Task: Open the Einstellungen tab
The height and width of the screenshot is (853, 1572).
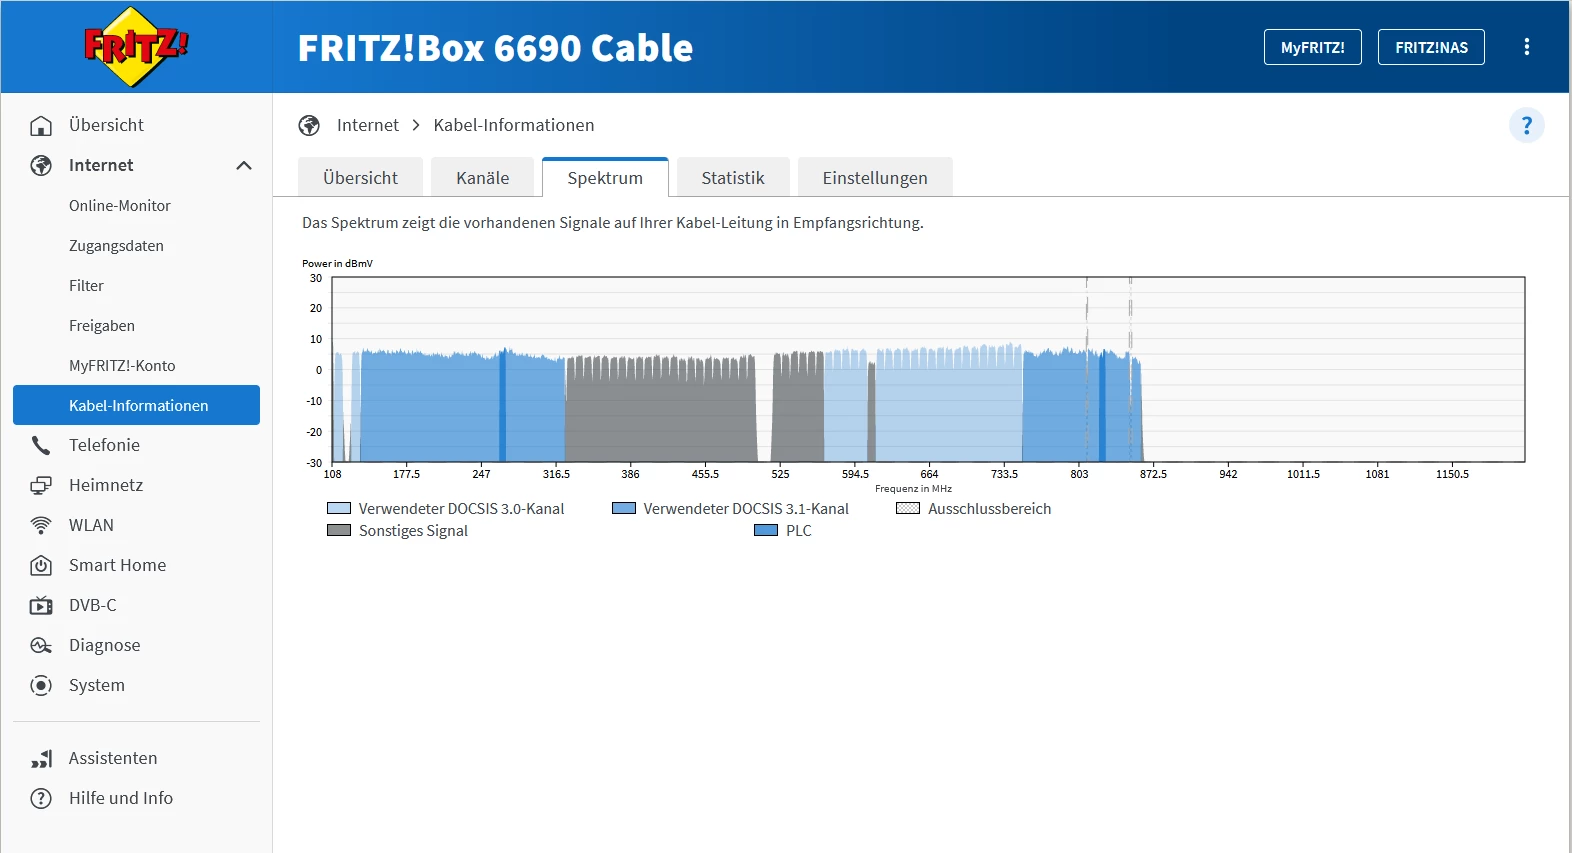Action: 875,177
